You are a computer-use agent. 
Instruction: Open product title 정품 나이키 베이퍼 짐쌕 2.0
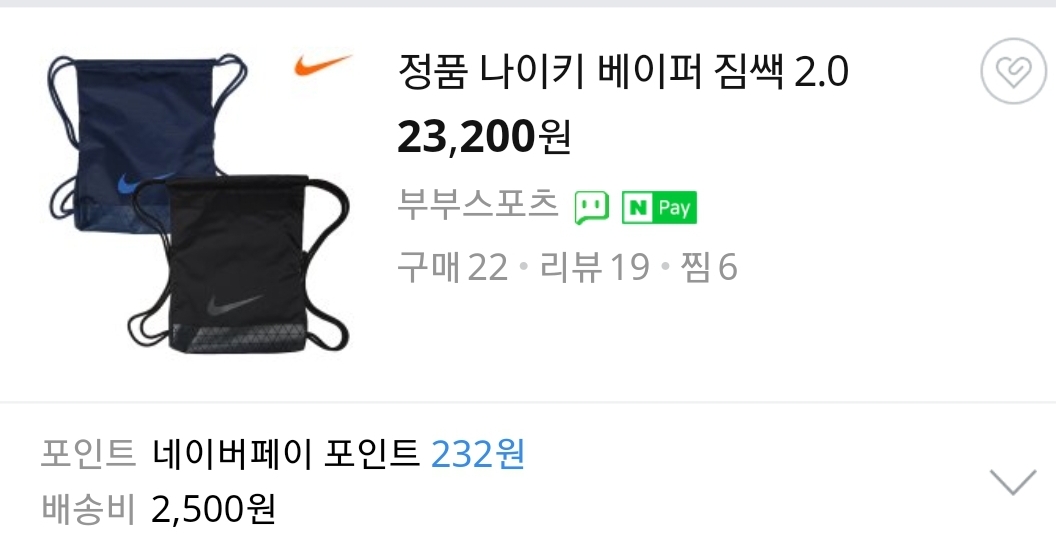pyautogui.click(x=623, y=71)
